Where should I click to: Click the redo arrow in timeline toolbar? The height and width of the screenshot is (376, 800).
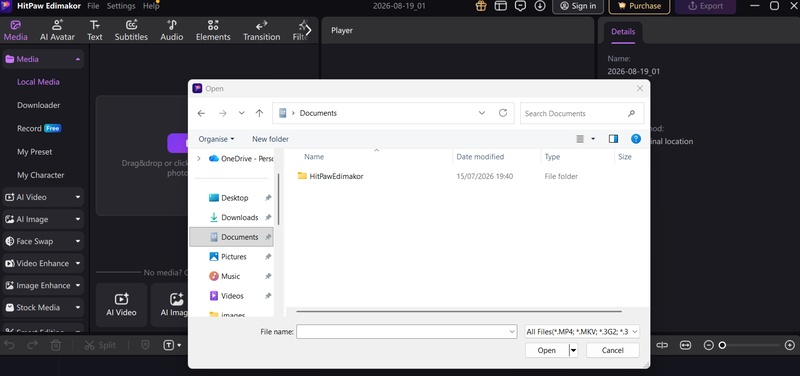tap(32, 345)
